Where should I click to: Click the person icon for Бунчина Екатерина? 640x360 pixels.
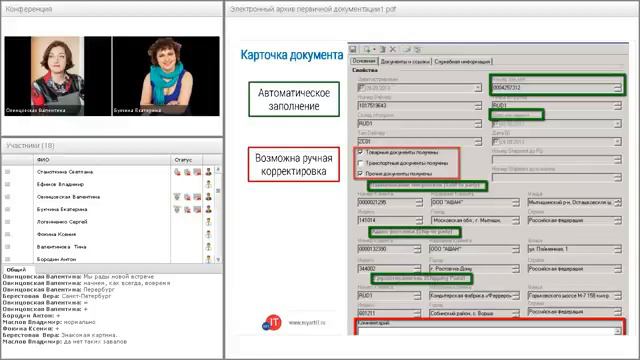point(209,209)
